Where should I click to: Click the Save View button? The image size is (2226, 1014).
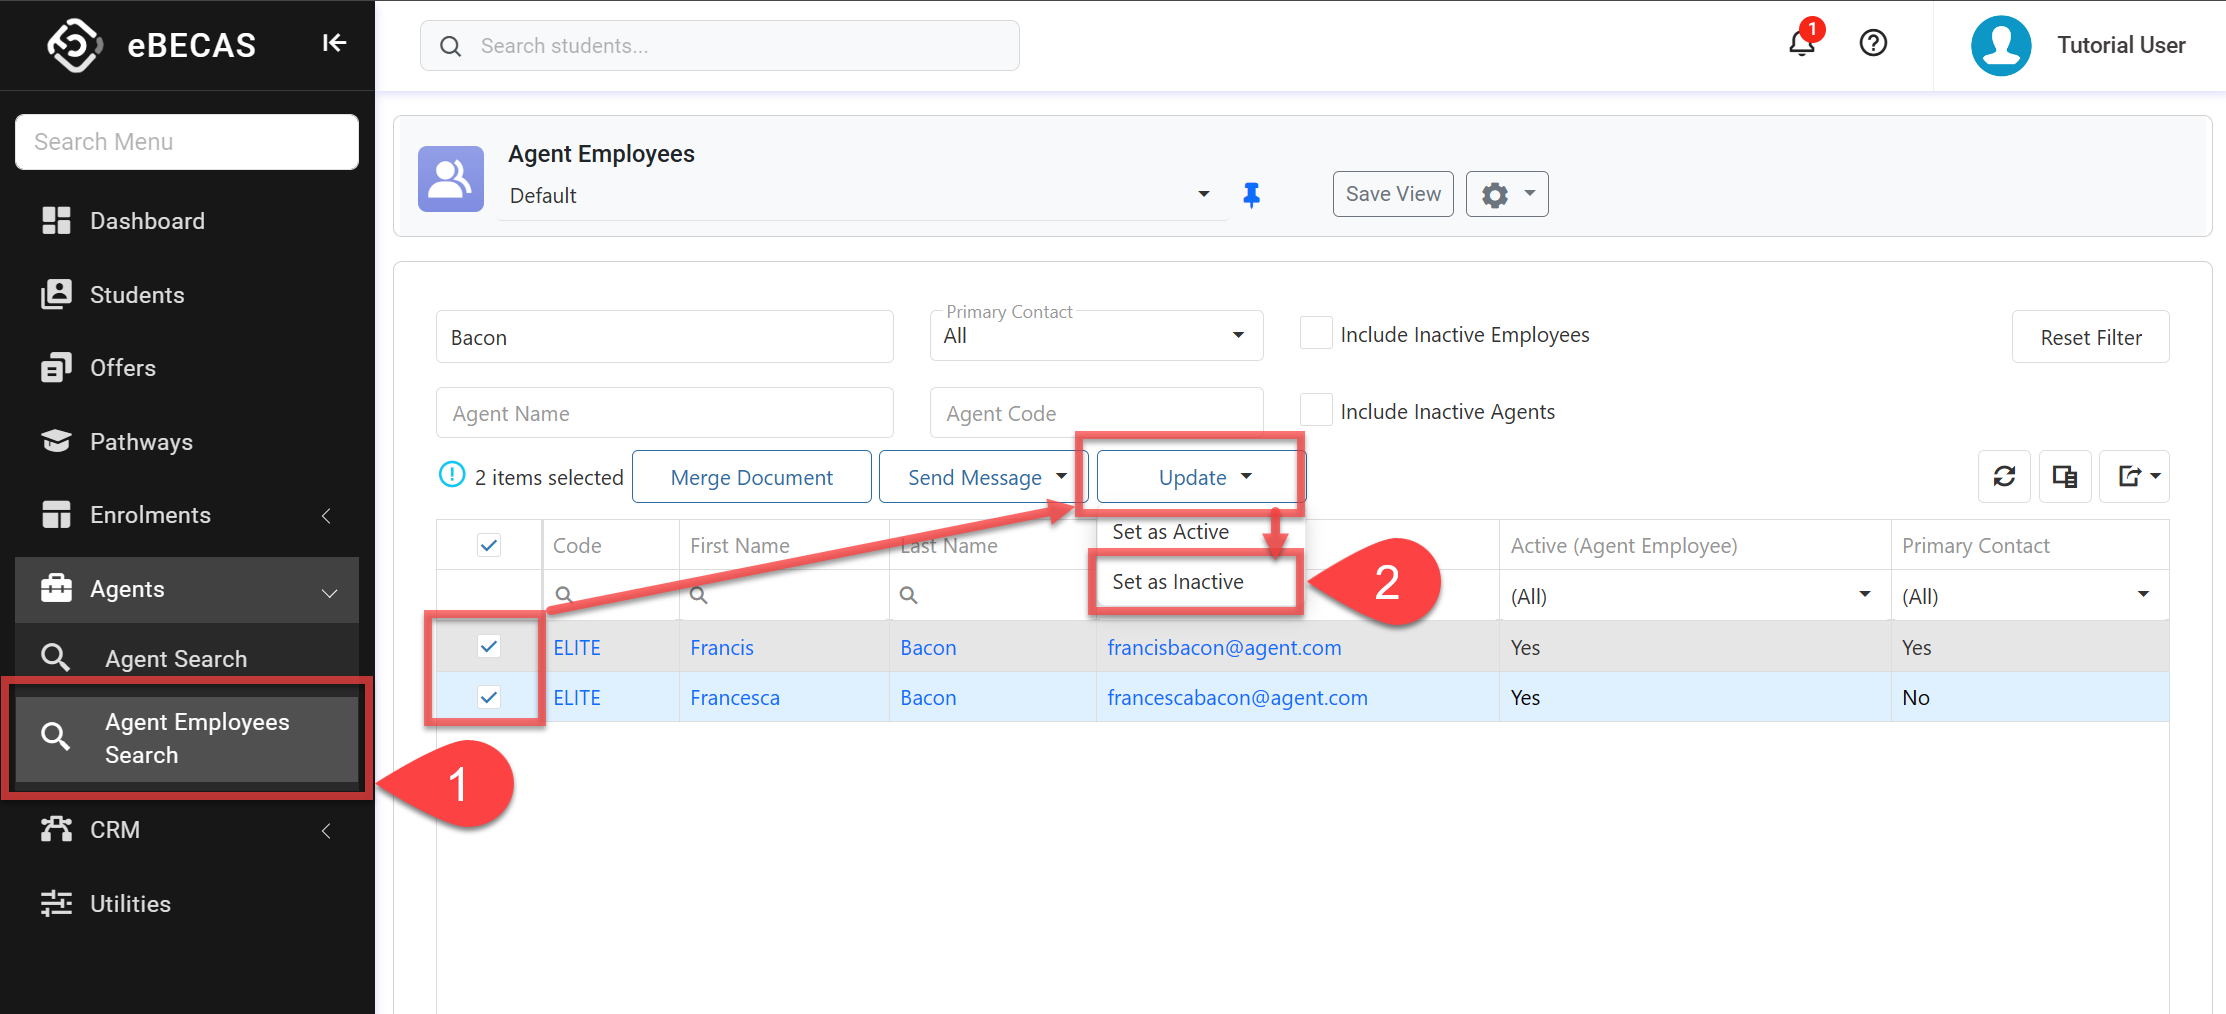pyautogui.click(x=1393, y=194)
